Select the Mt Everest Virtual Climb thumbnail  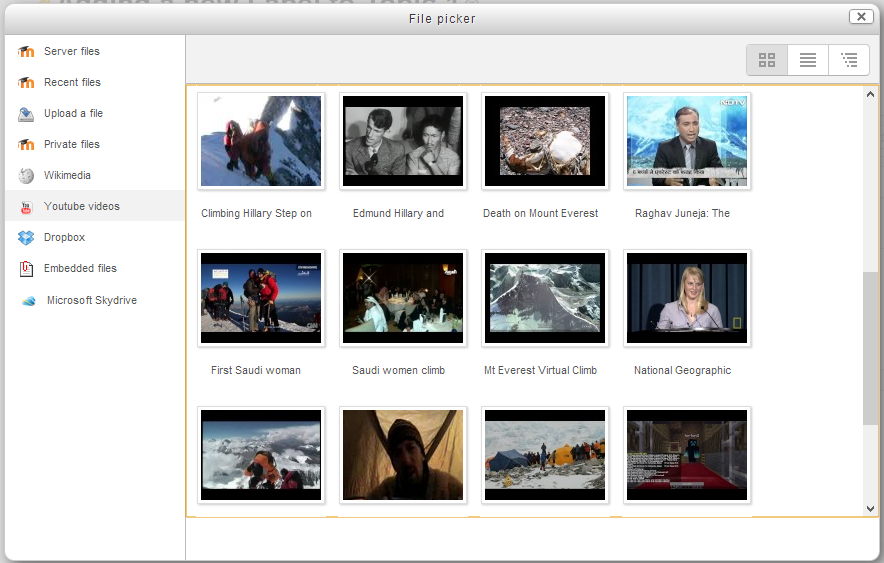[x=545, y=298]
